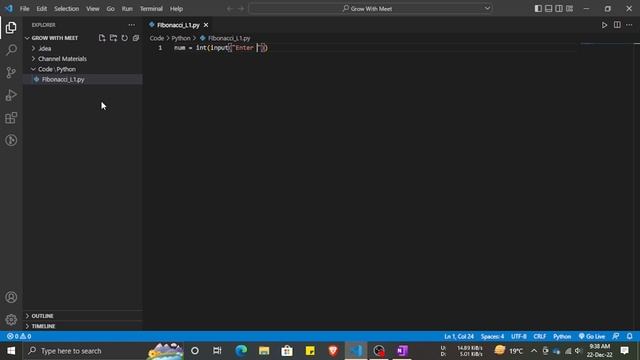This screenshot has height=360, width=640.
Task: Change encoding via UTF-8 status item
Action: (519, 336)
